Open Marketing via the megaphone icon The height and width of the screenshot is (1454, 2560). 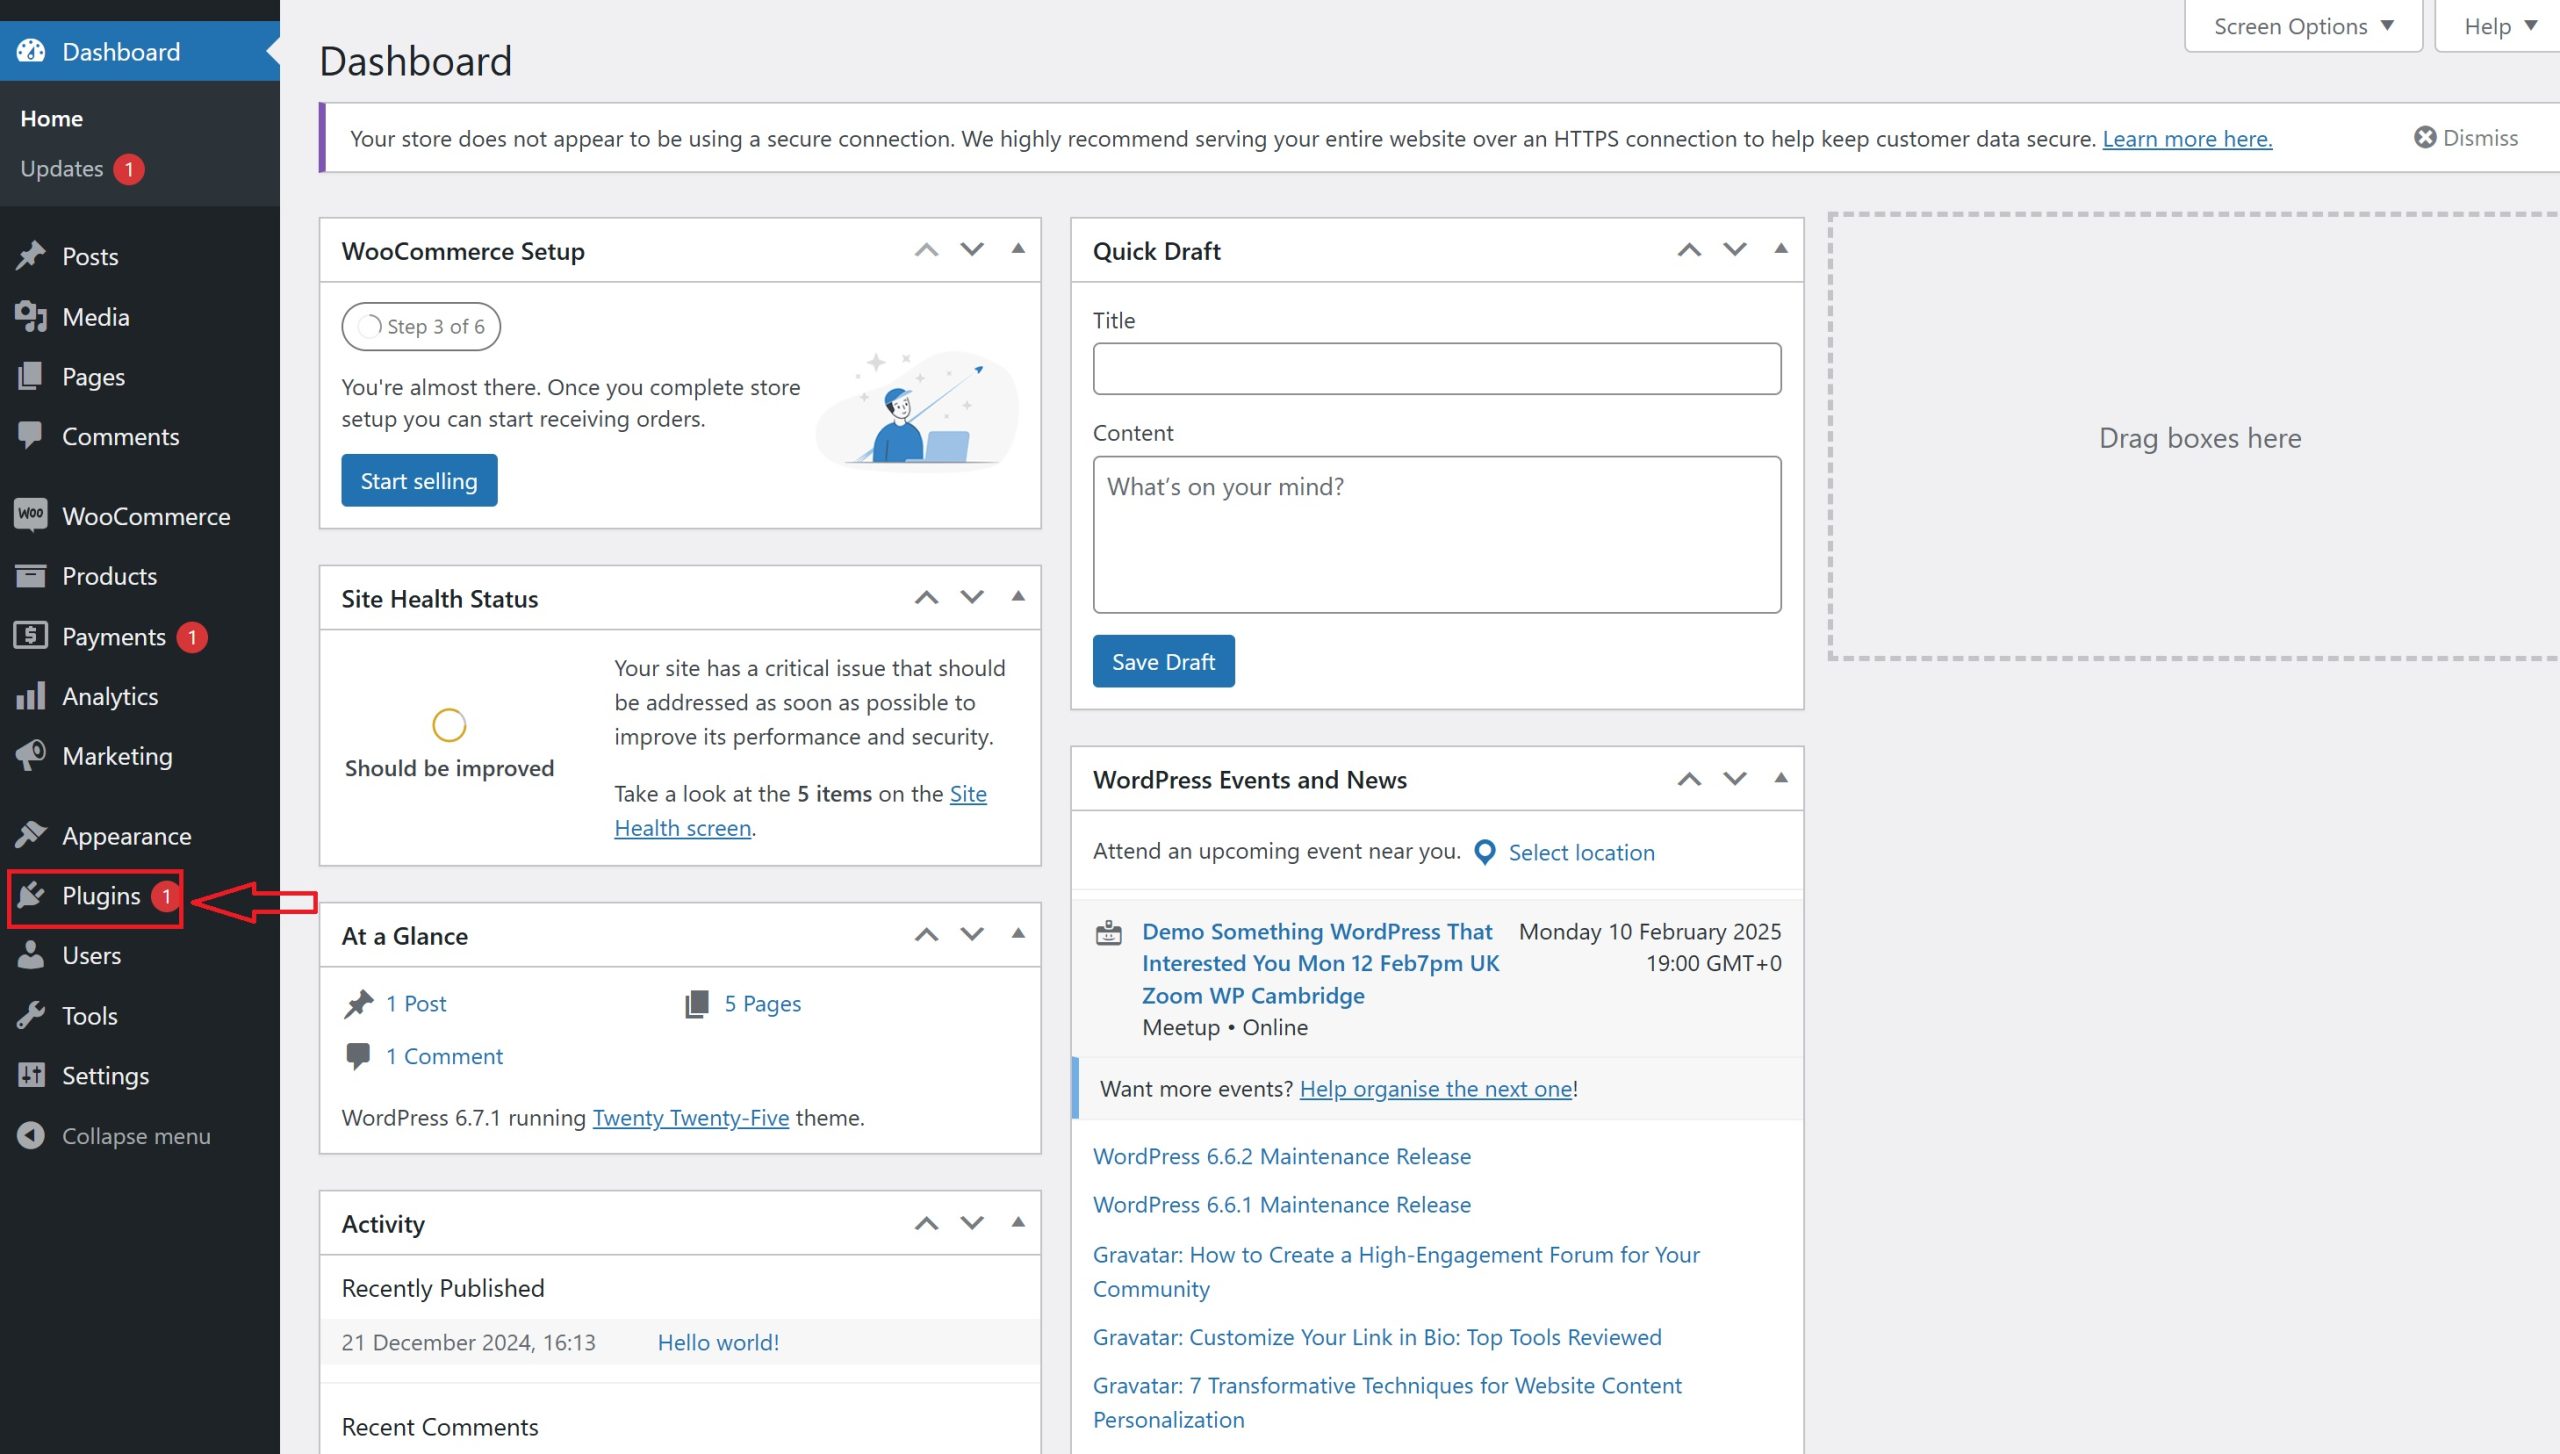(31, 756)
